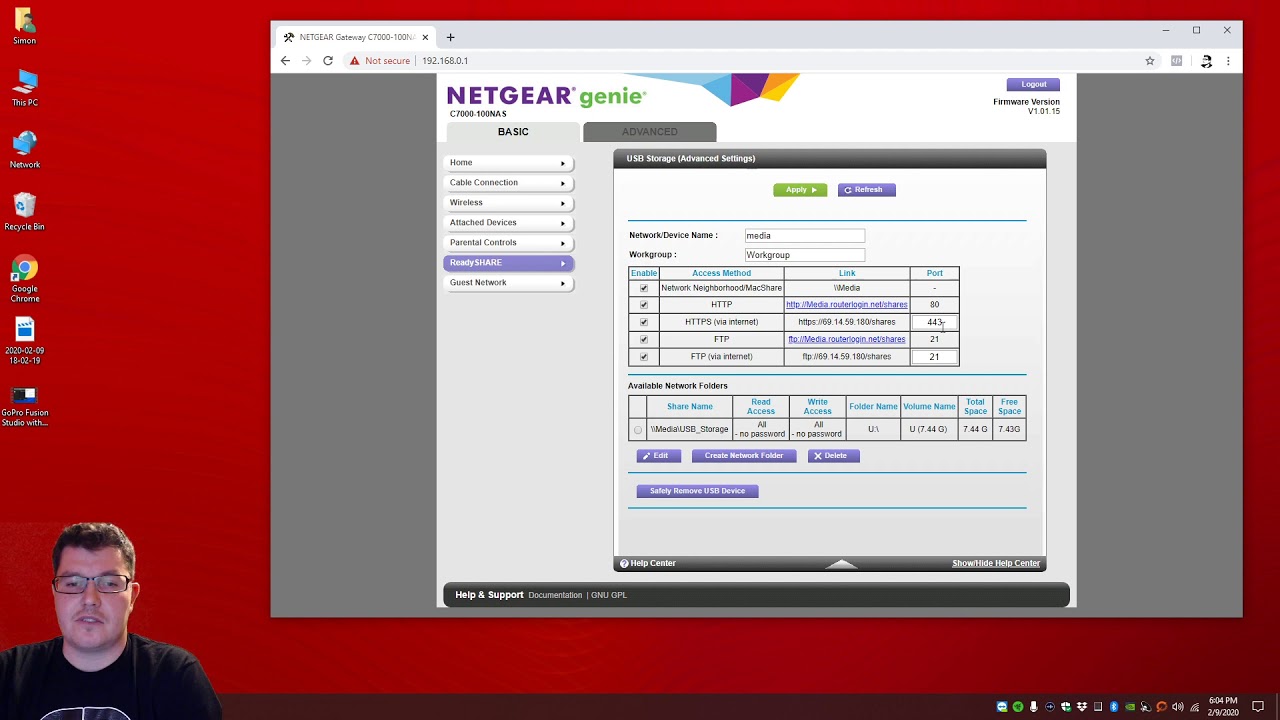Open the HTTP Media.routerlogin.net/shares link

847,305
